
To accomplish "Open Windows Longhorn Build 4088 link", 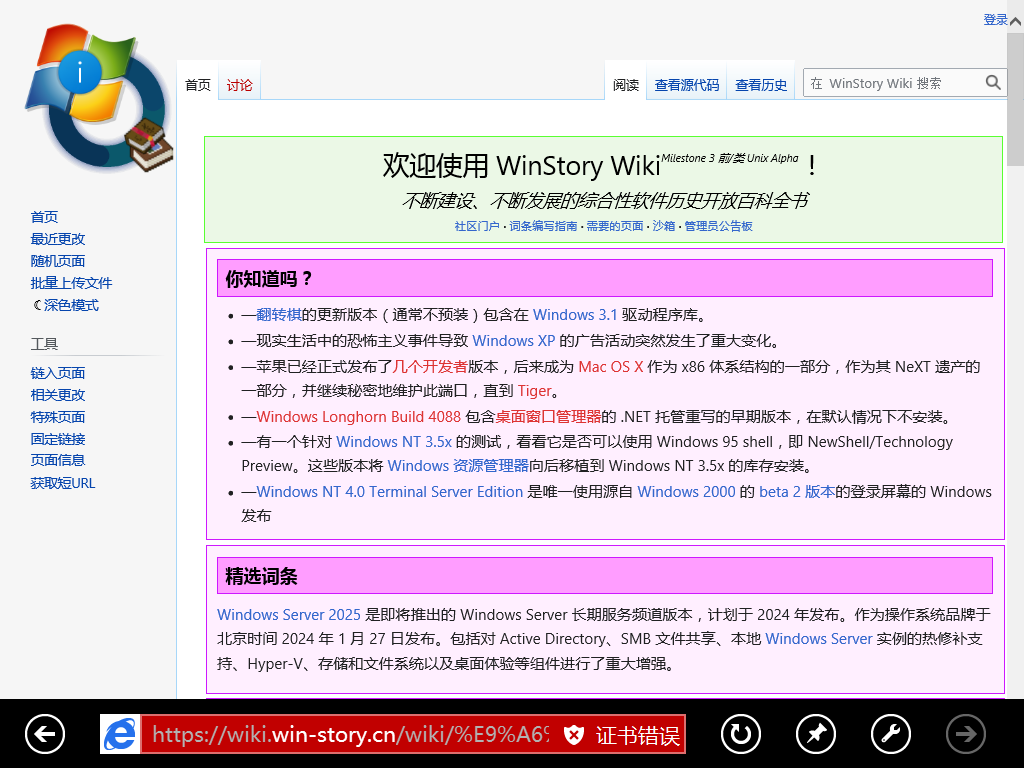I will (x=359, y=417).
